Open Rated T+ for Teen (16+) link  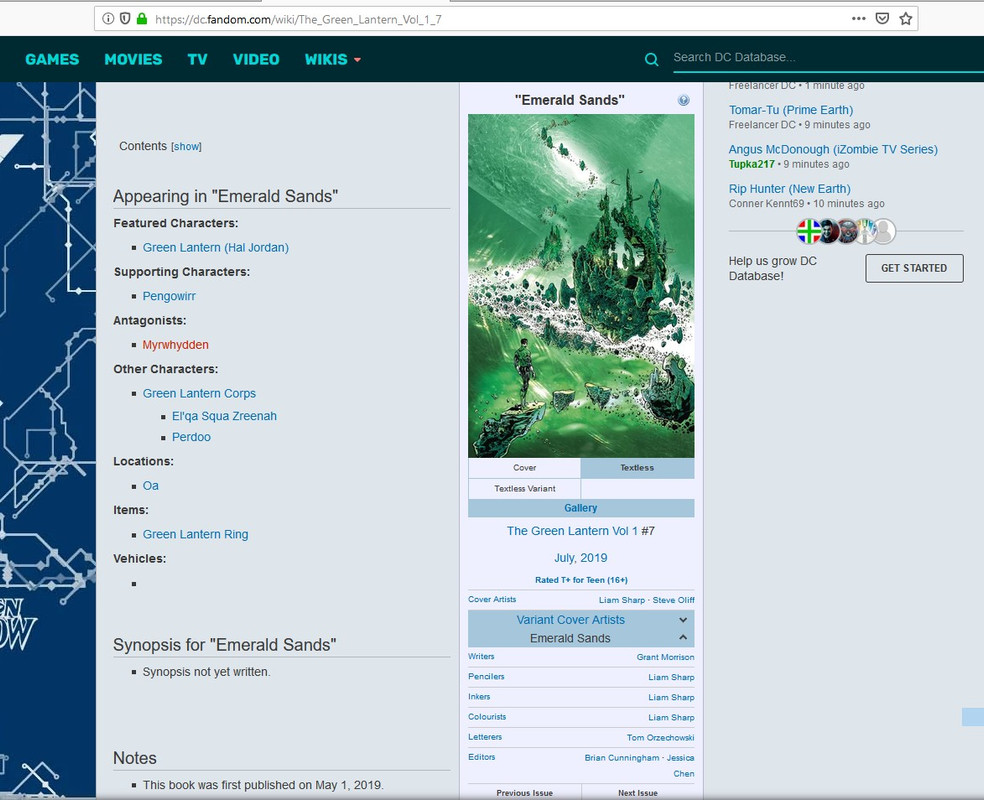pos(581,580)
